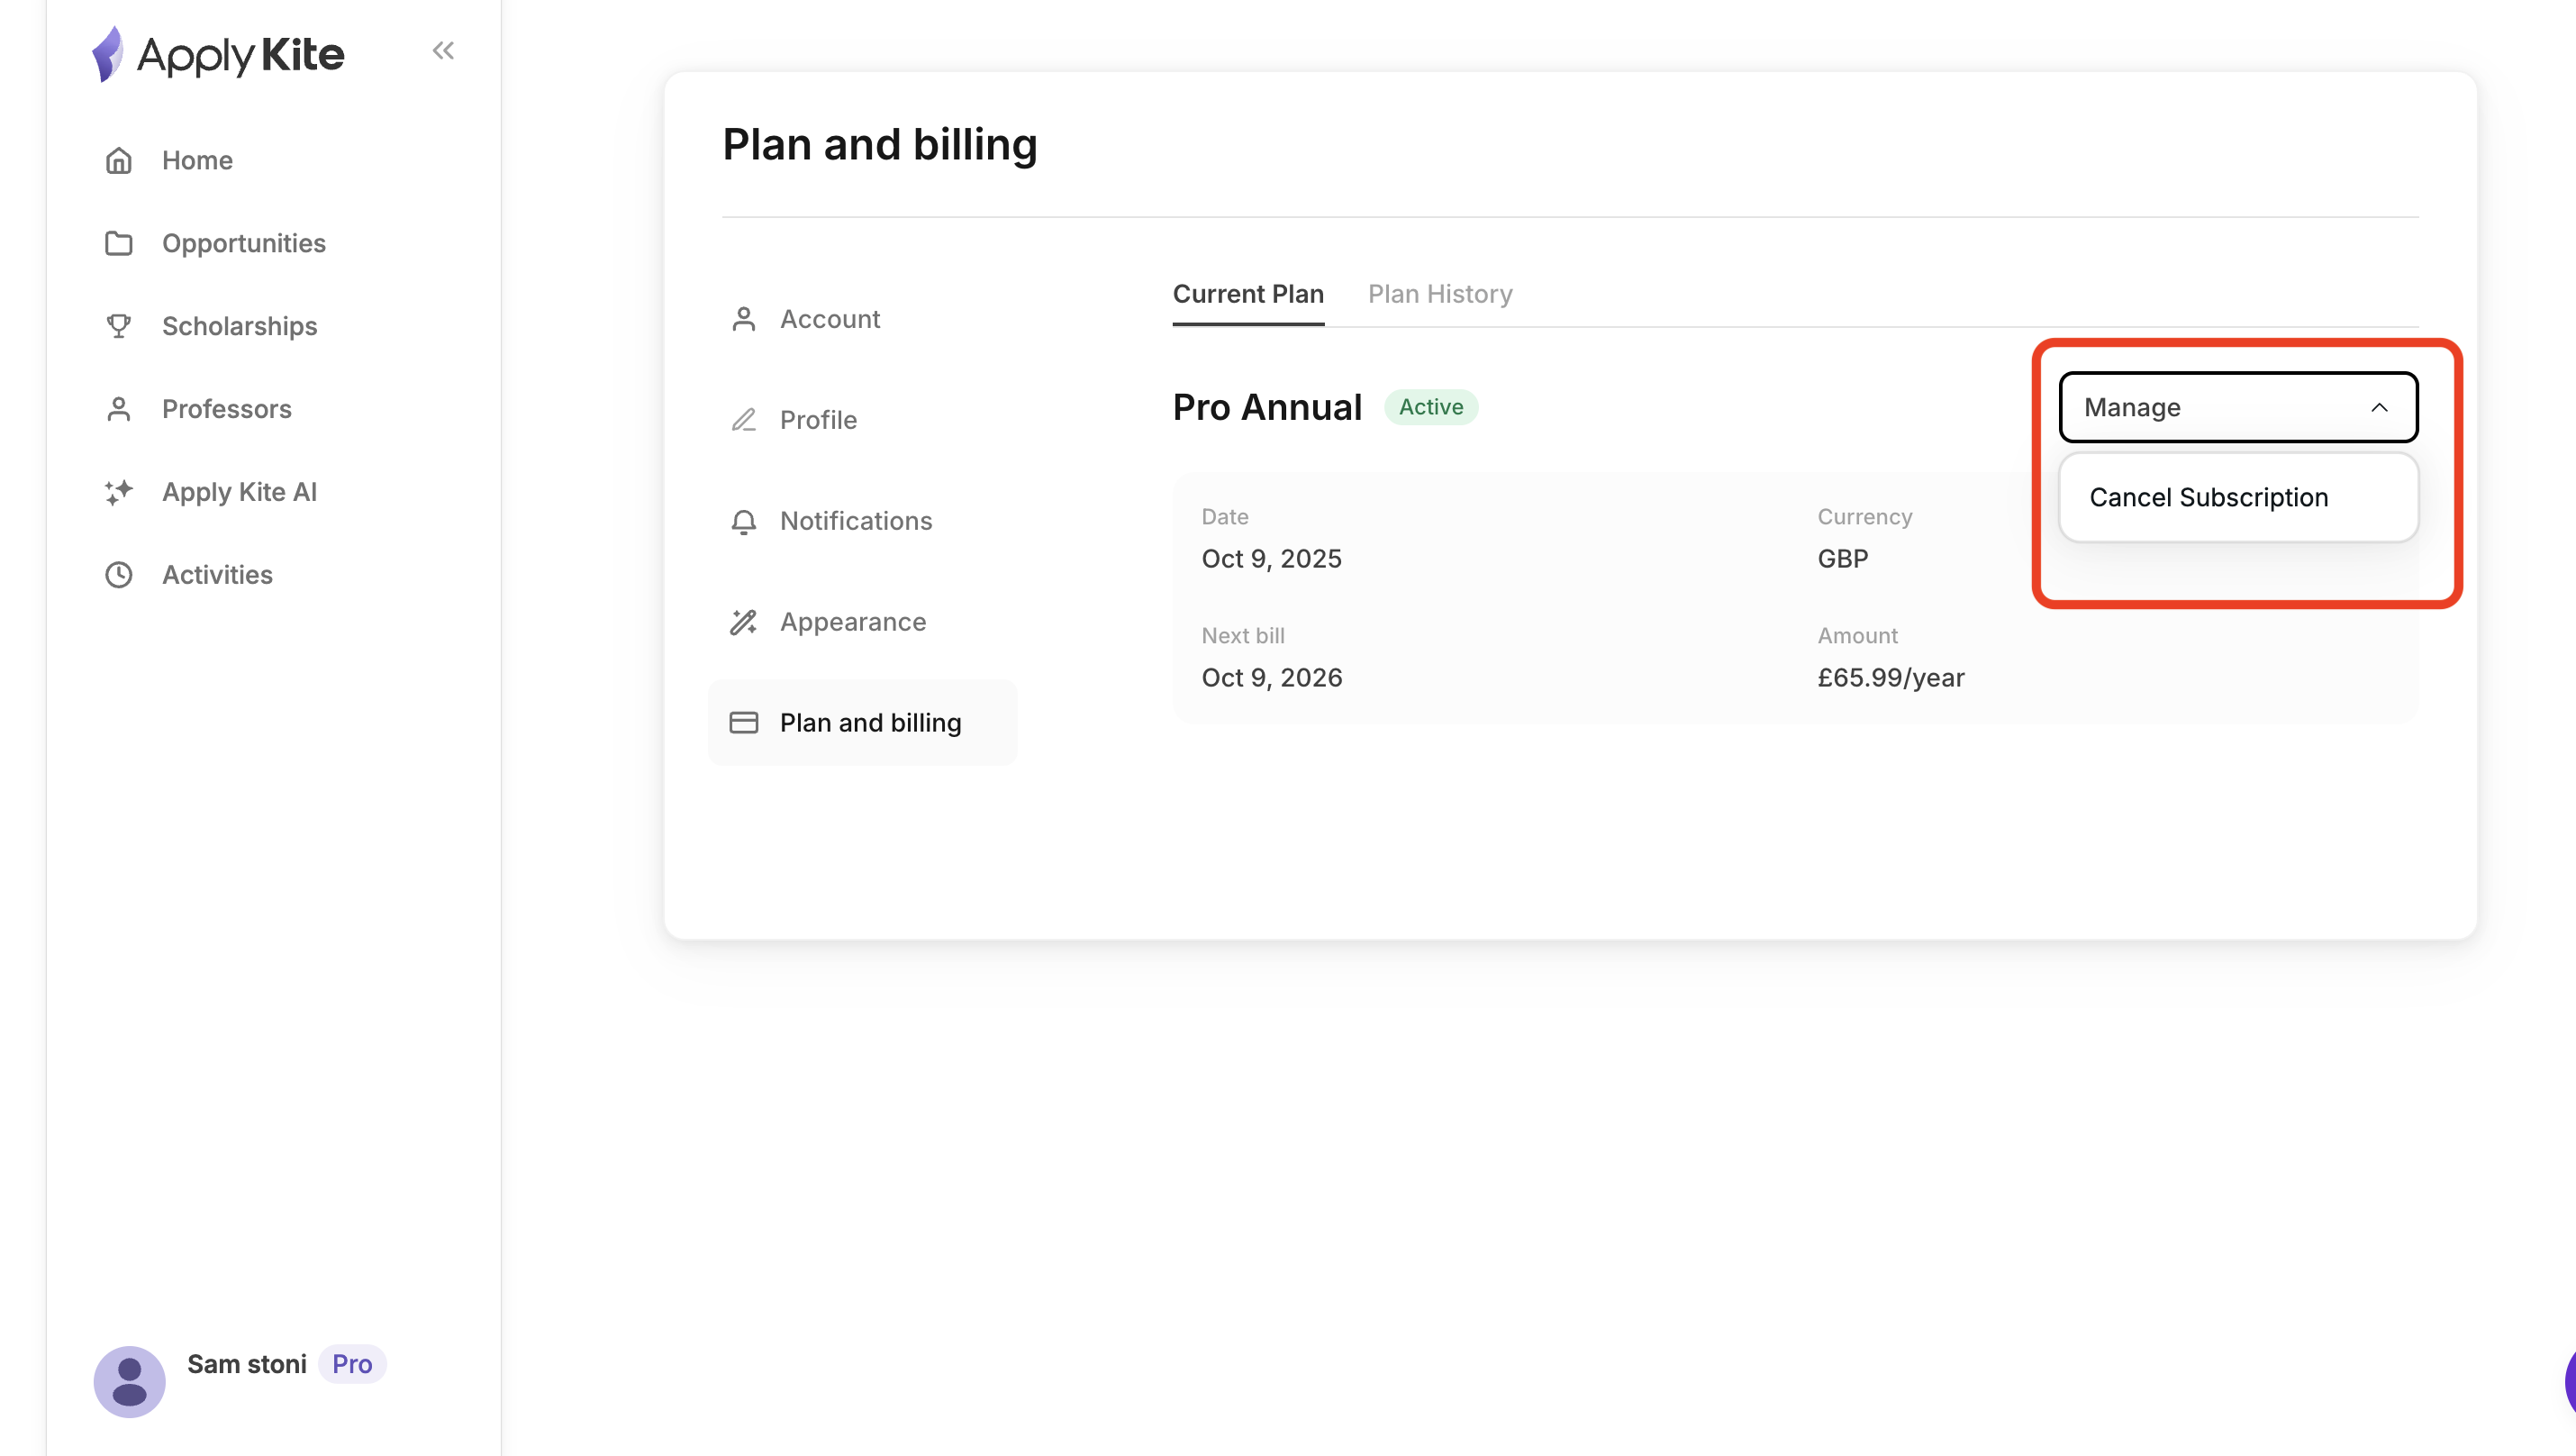Click Sam stoni's avatar picture
The height and width of the screenshot is (1456, 2576).
pyautogui.click(x=129, y=1381)
